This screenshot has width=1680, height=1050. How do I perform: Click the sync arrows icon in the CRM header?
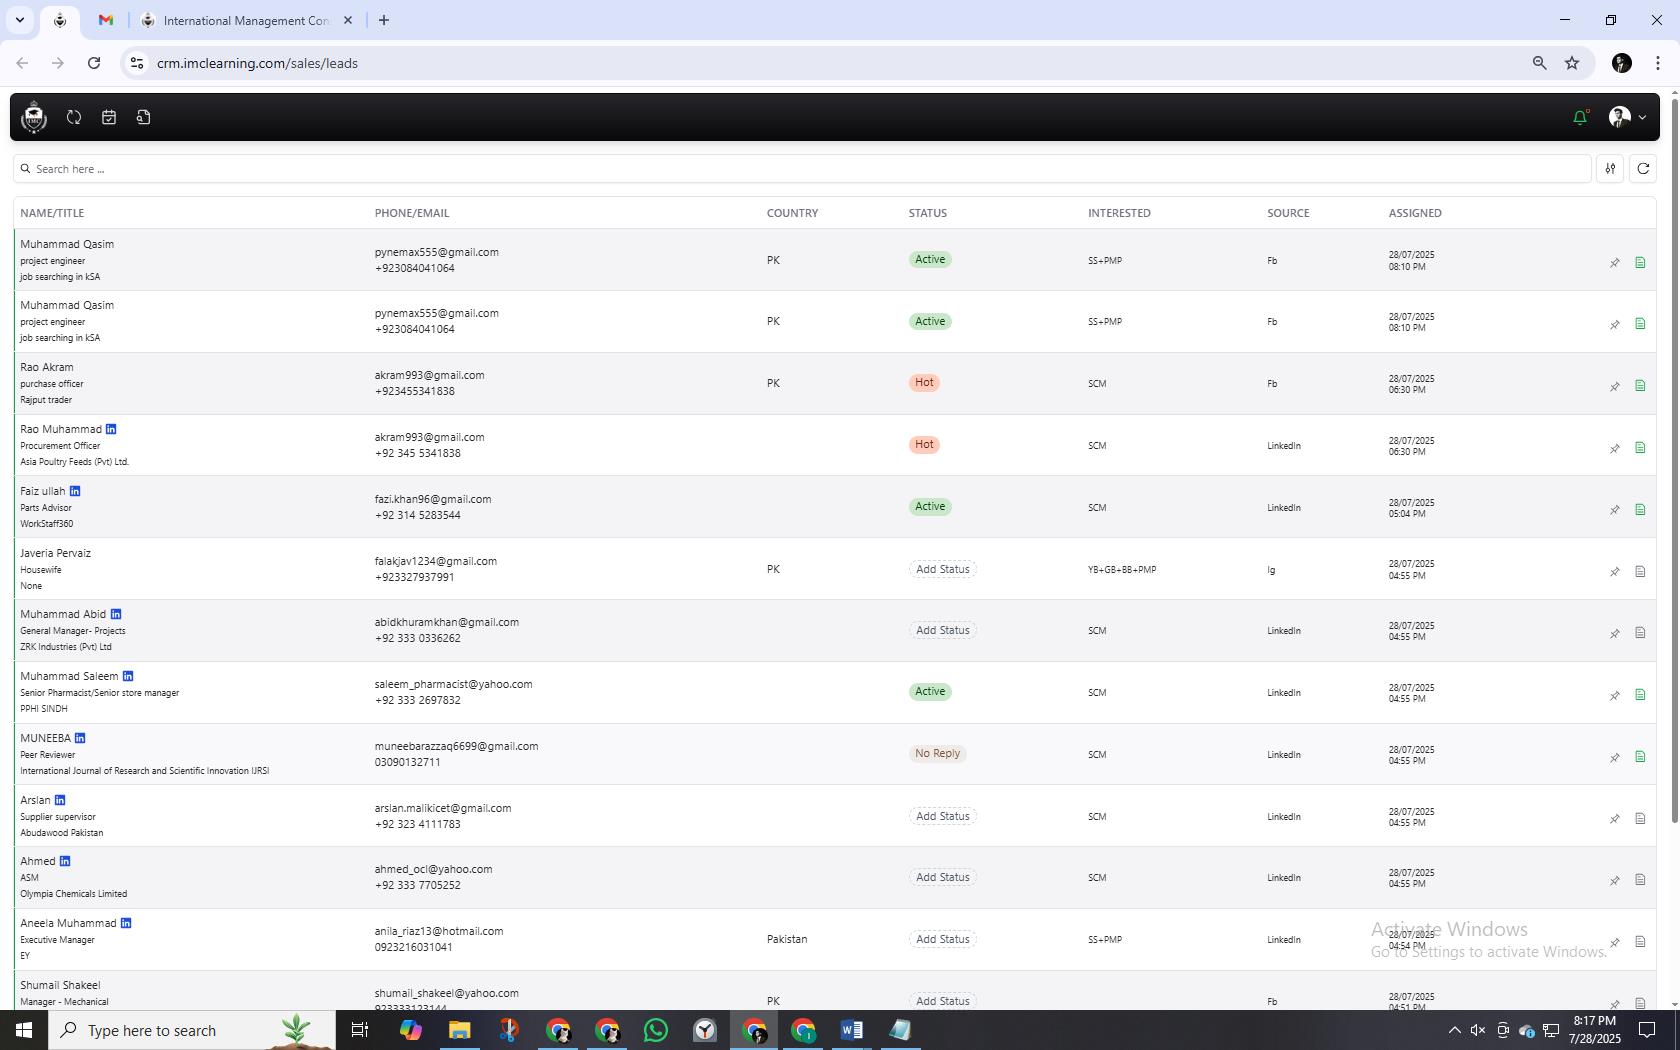pos(74,117)
